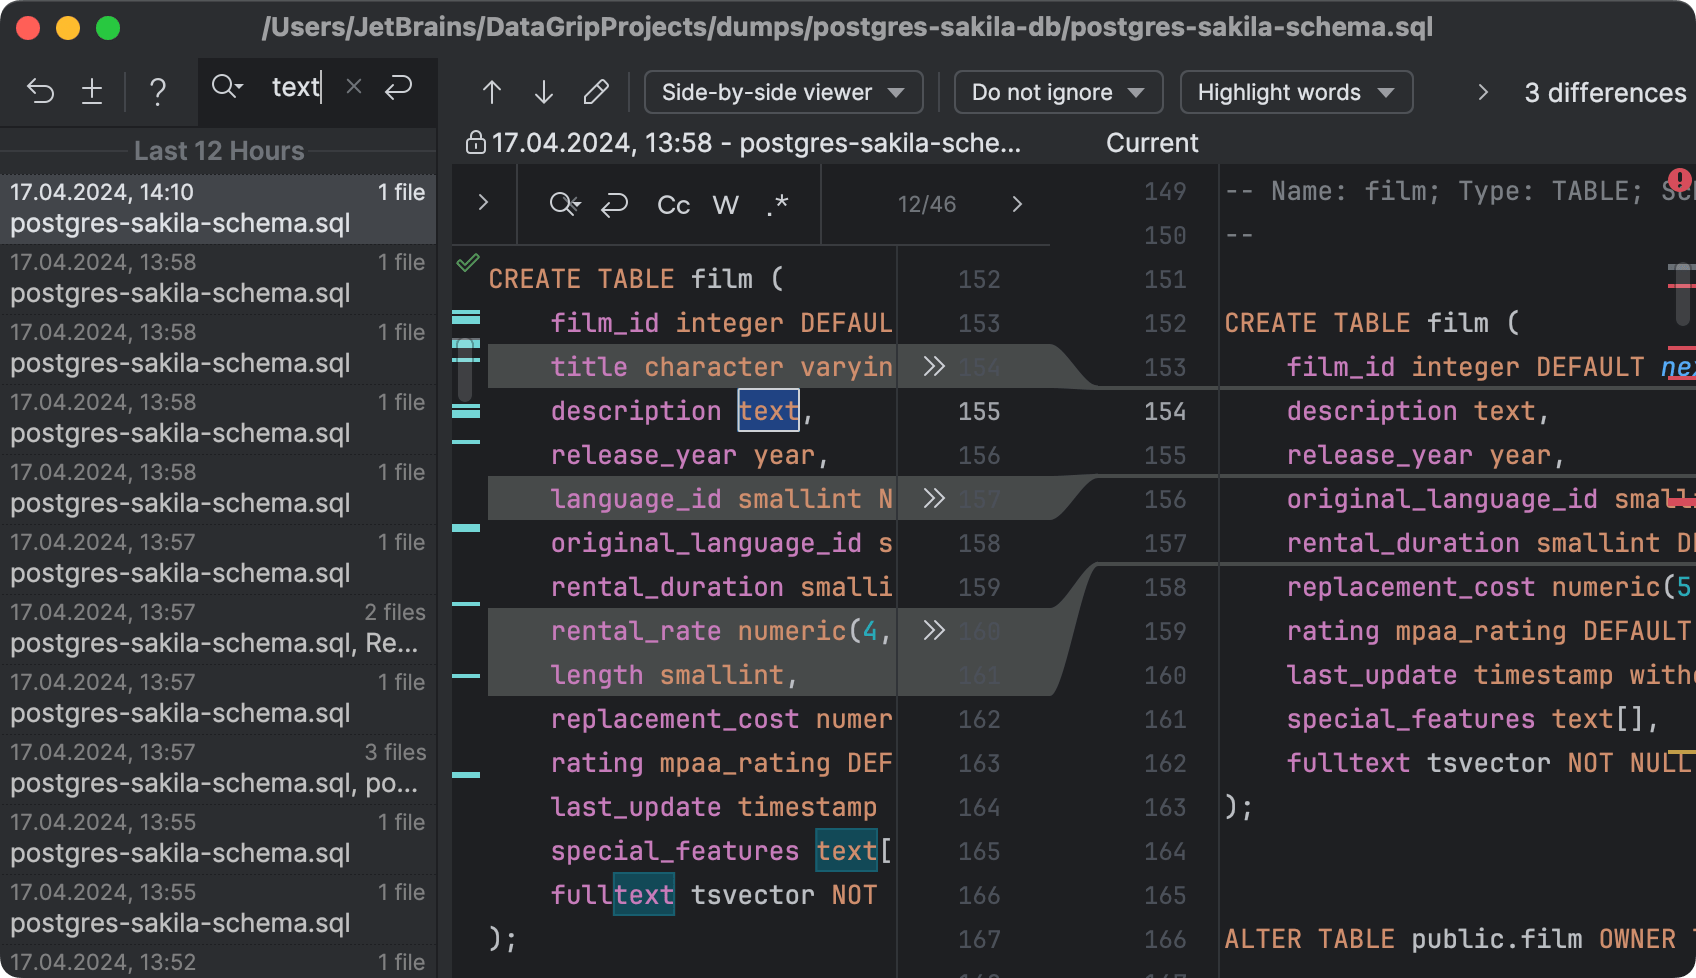
Task: Open the Highlight words dropdown
Action: [1296, 92]
